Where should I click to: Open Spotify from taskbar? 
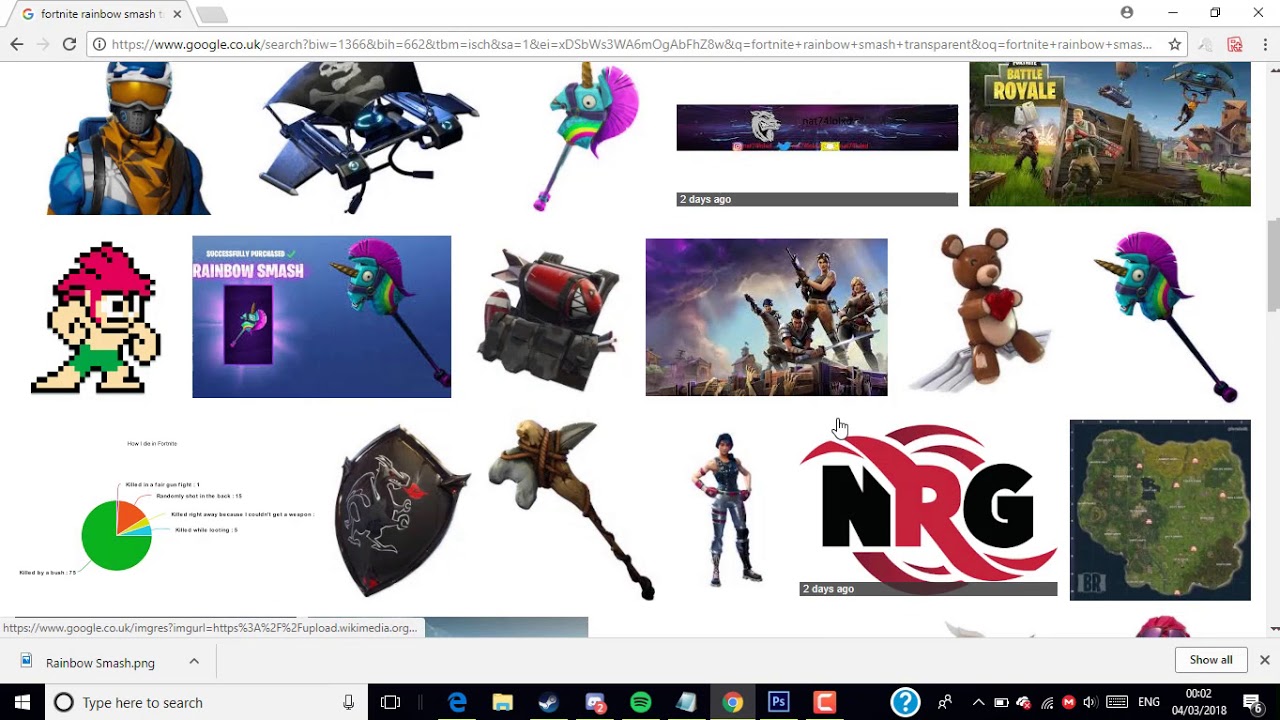click(x=641, y=702)
